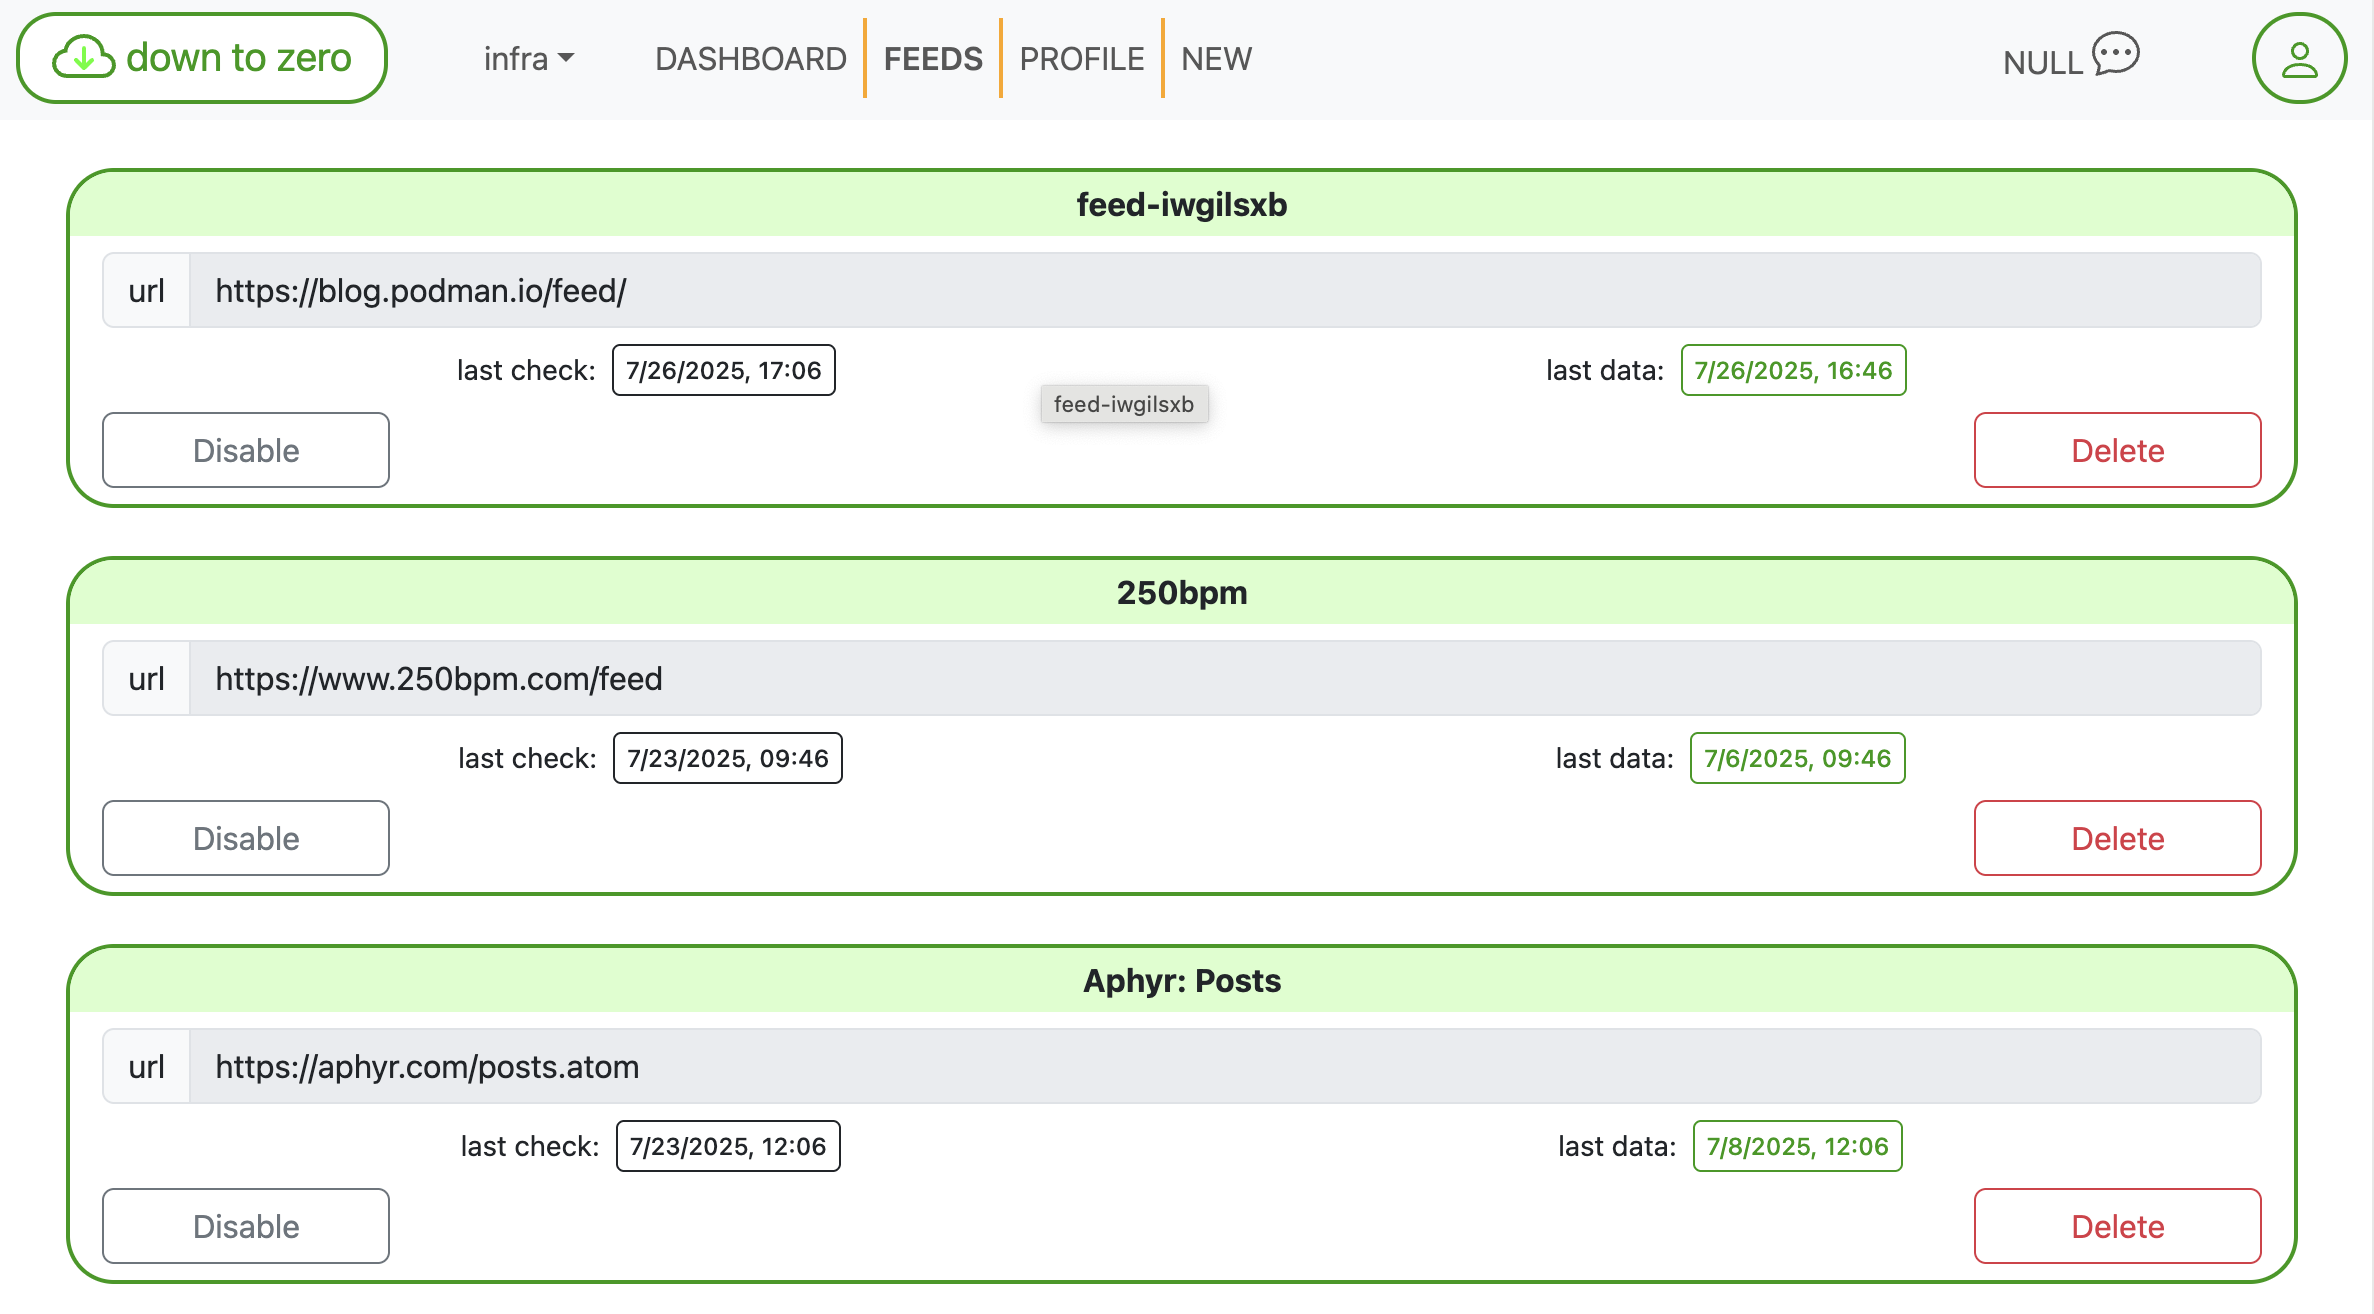Click last data date 7/26/2025, 16:46
The image size is (2374, 1314).
(x=1793, y=370)
